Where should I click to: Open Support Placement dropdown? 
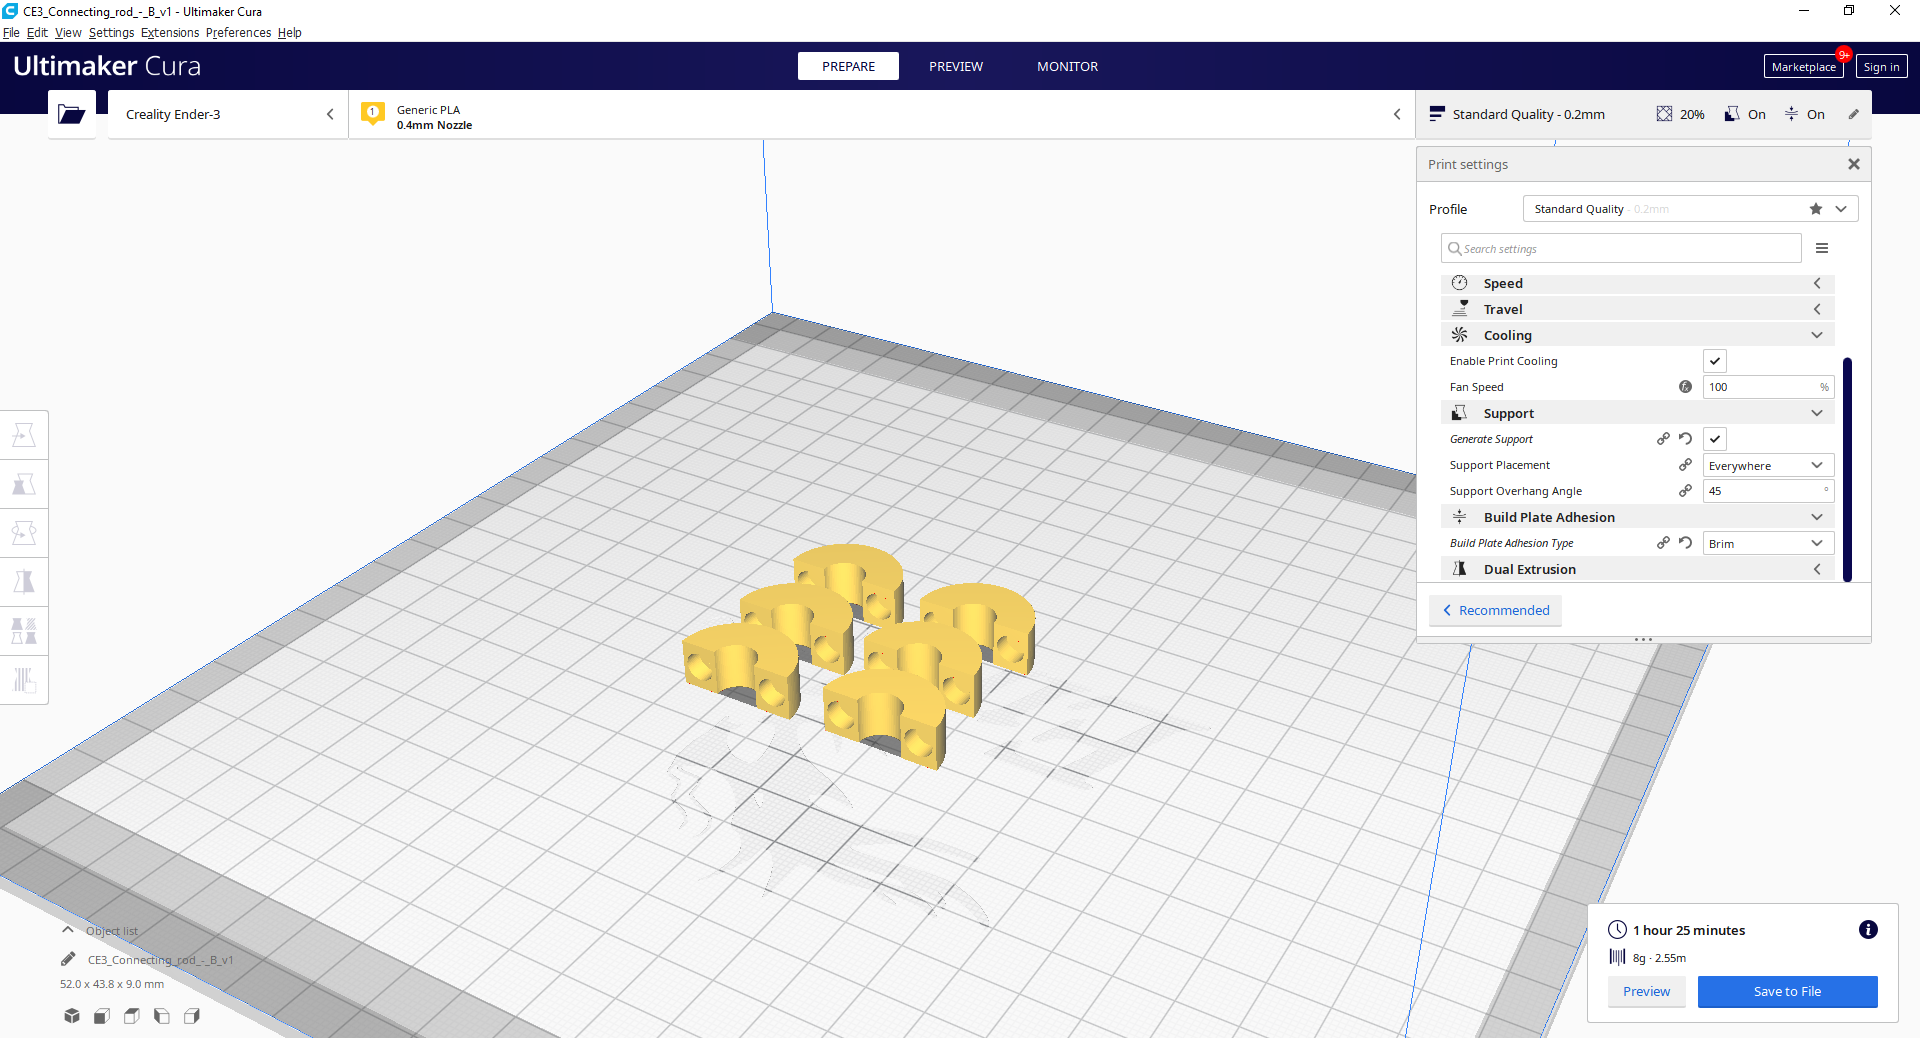click(1768, 465)
